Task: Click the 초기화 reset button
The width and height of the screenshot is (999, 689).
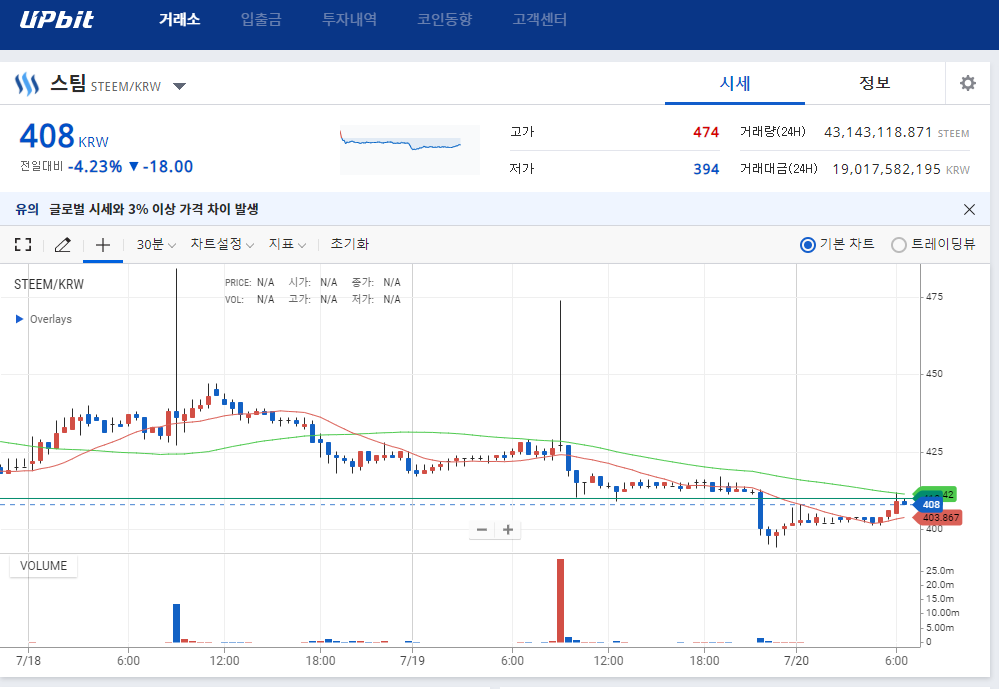Action: pos(350,244)
